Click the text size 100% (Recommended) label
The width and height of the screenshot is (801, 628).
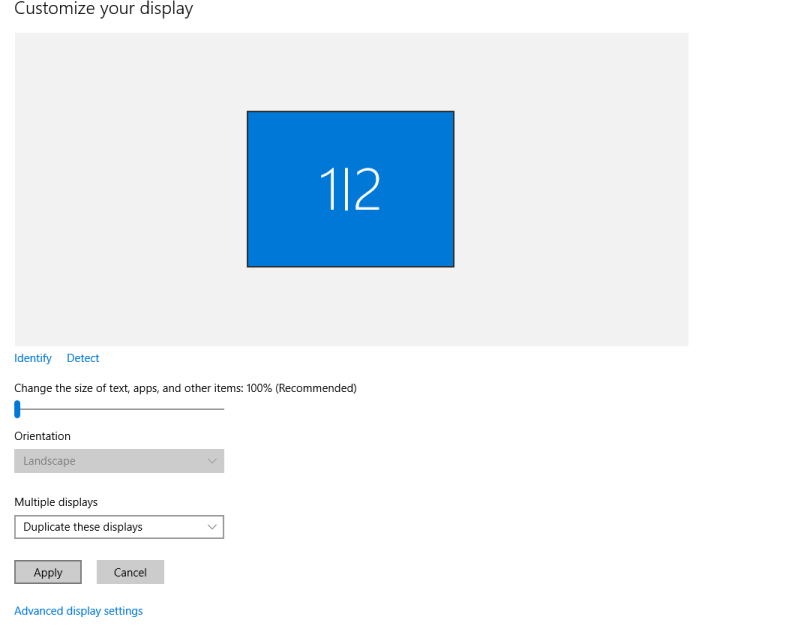[x=185, y=388]
